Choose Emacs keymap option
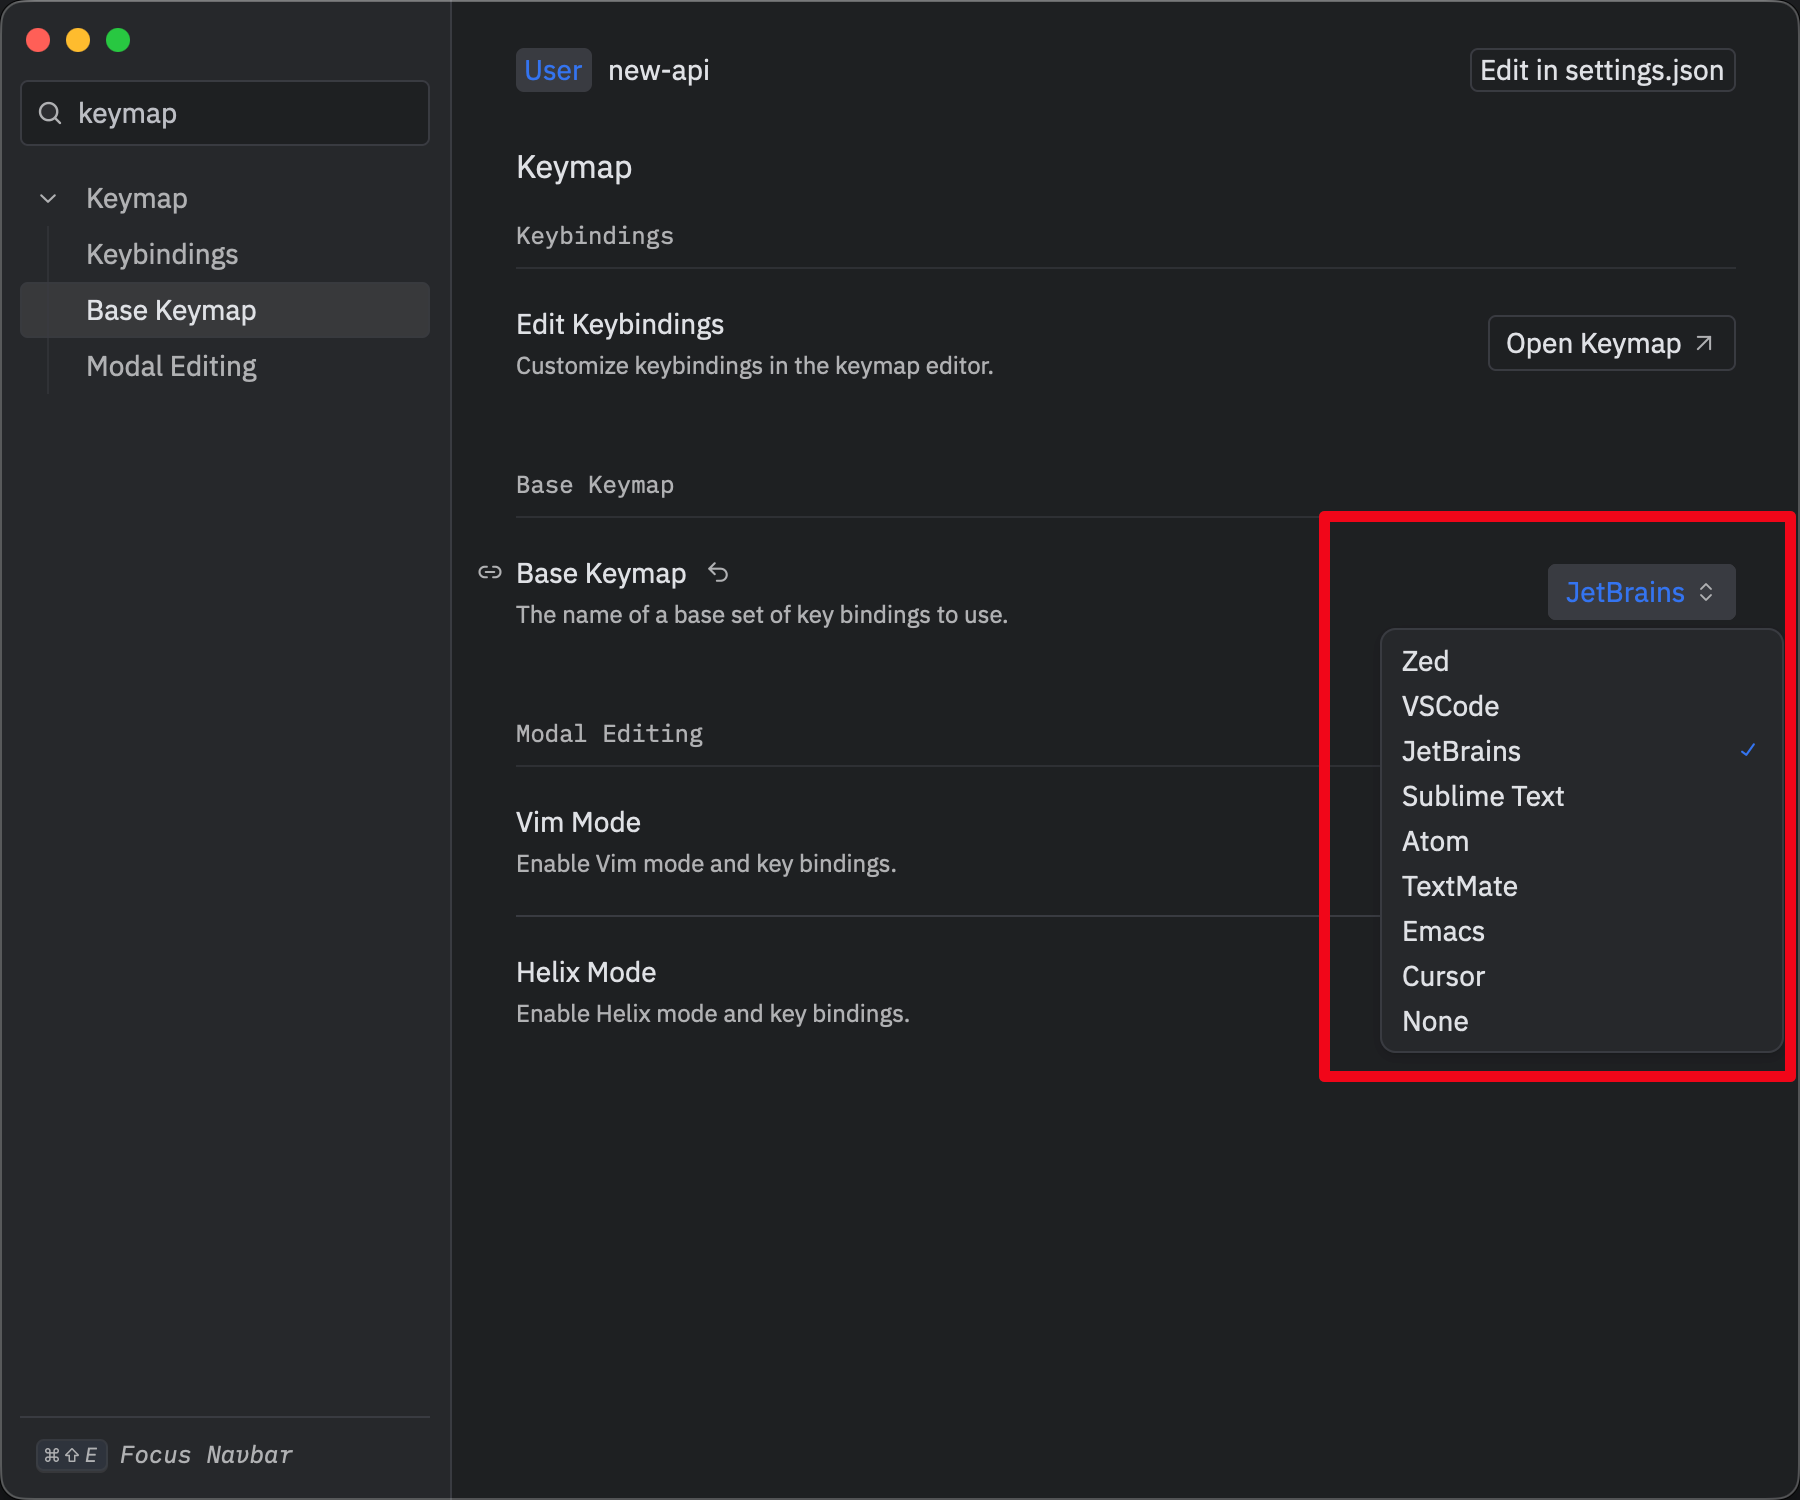The image size is (1800, 1500). 1581,931
